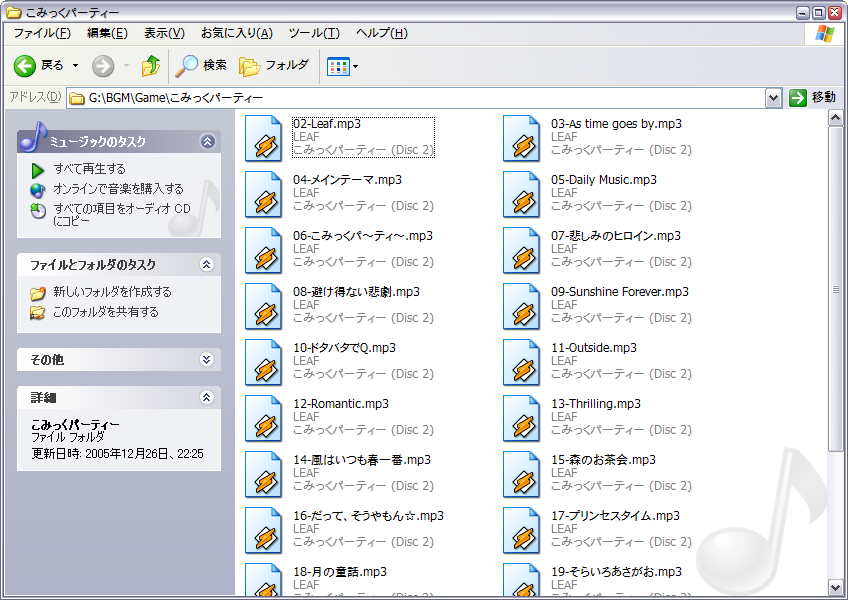
Task: Select the 08-避け得ない悲劇.mp3 file icon
Action: (x=263, y=307)
